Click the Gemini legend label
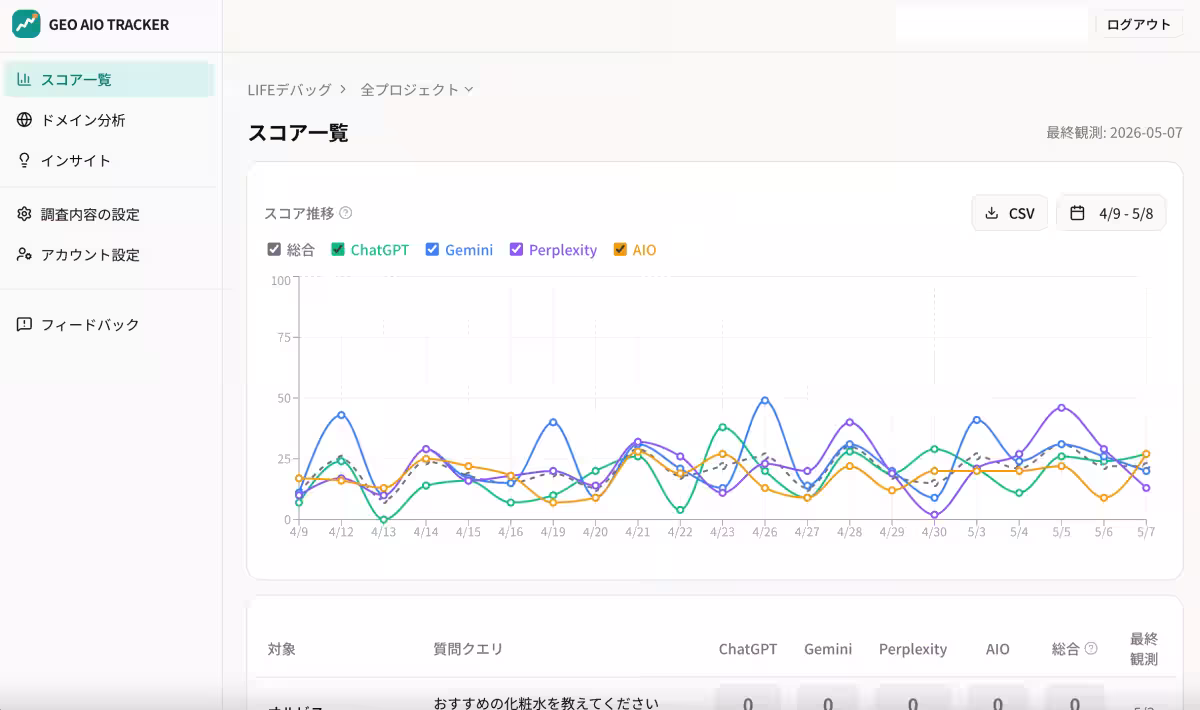This screenshot has width=1200, height=710. [469, 250]
